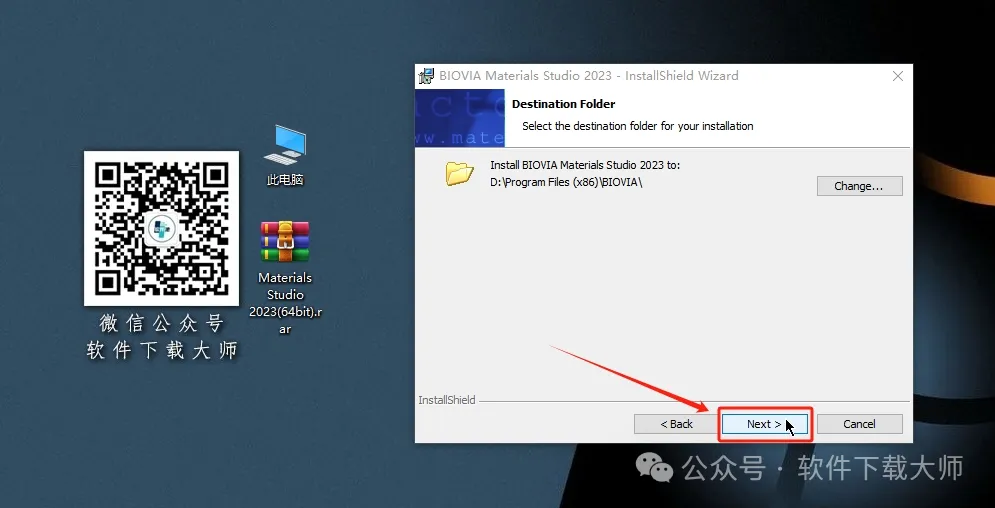
Task: Select the Materials Studio 2023 rar archive icon
Action: pos(285,242)
